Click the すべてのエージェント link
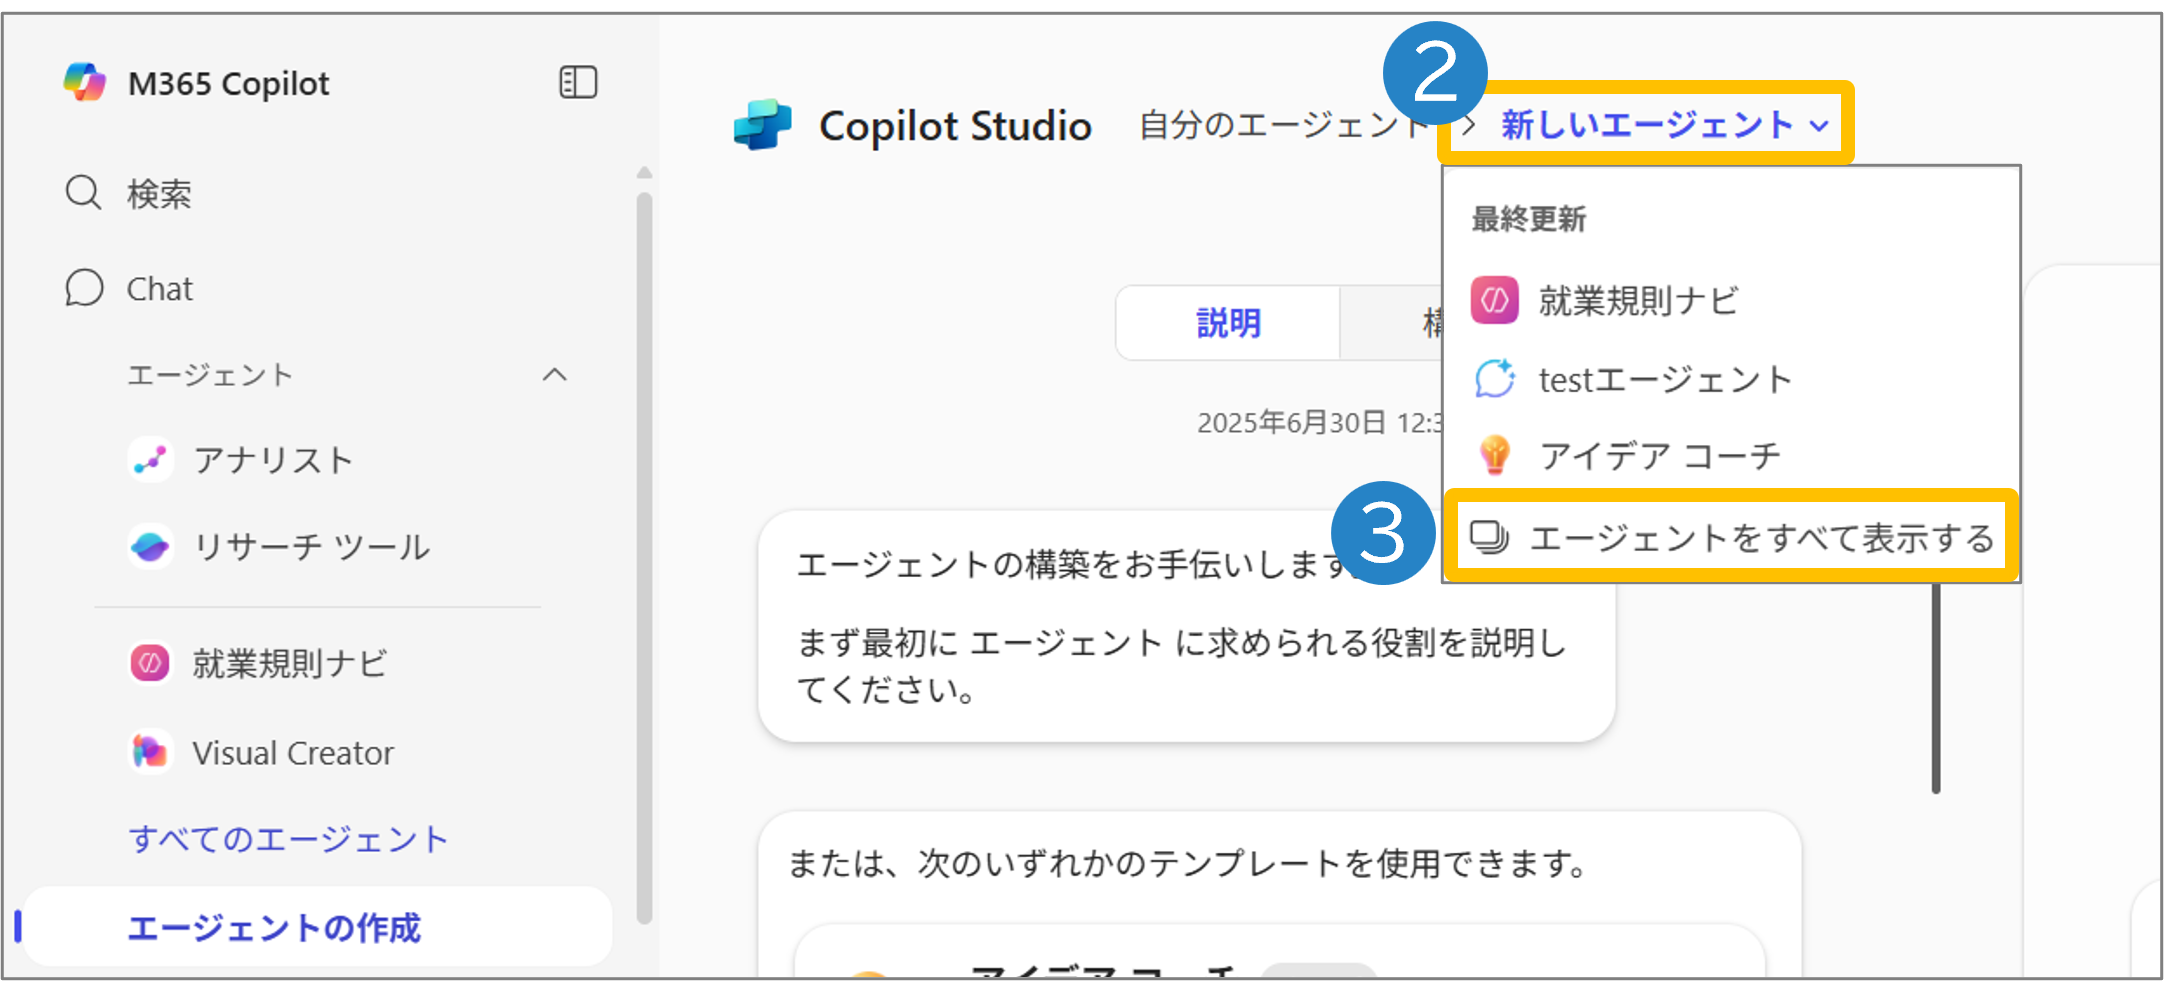This screenshot has height=981, width=2164. coord(288,839)
